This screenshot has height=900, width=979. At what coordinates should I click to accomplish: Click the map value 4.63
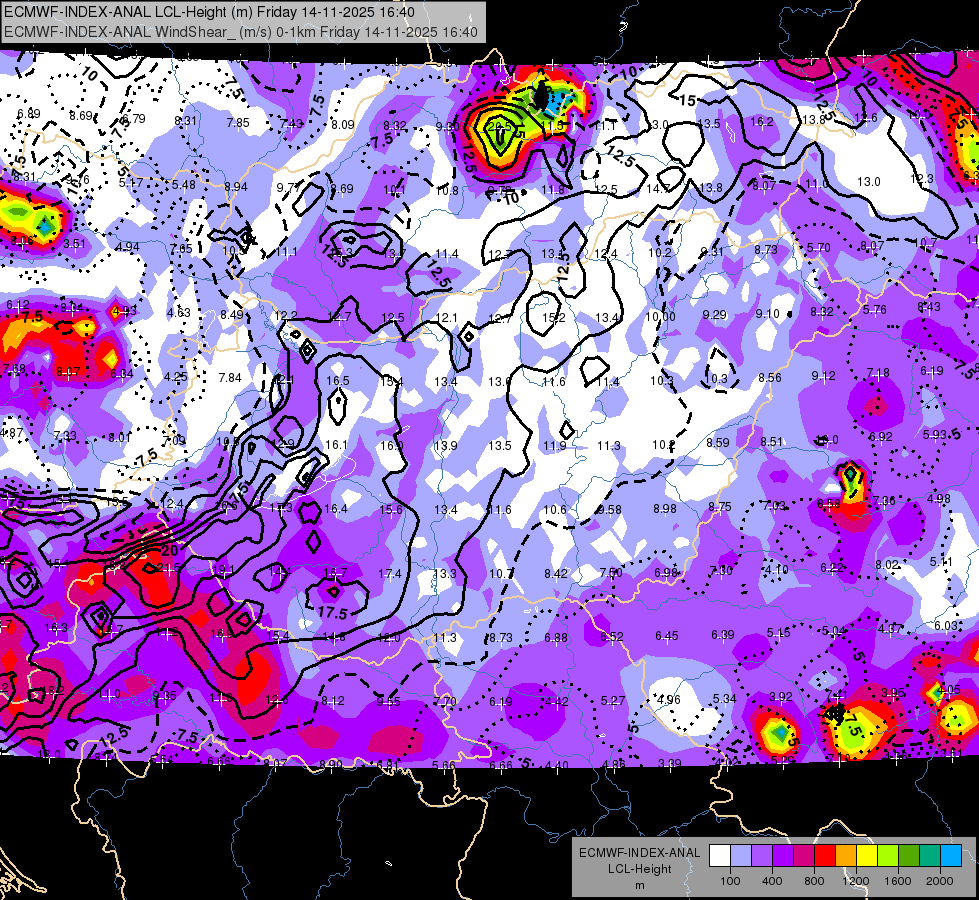pyautogui.click(x=179, y=312)
